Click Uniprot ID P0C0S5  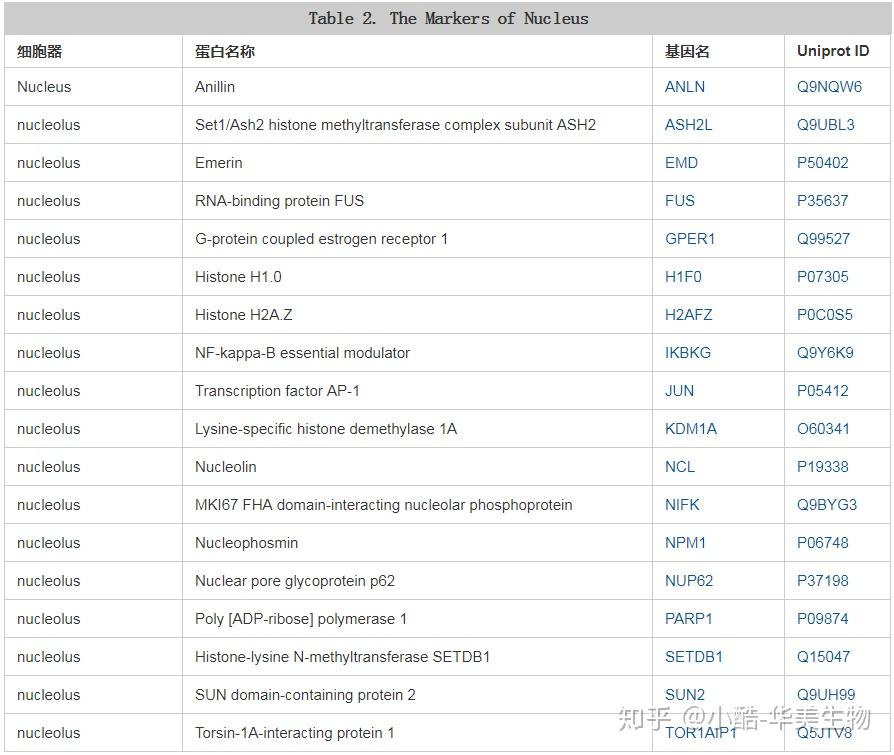(825, 315)
